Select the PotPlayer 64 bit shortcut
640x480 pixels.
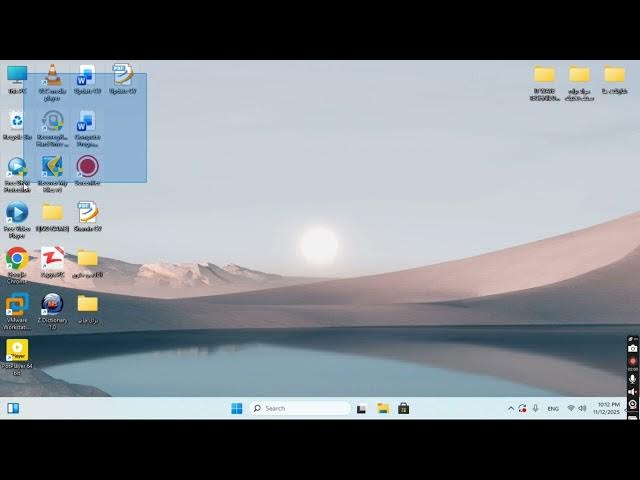tap(17, 357)
